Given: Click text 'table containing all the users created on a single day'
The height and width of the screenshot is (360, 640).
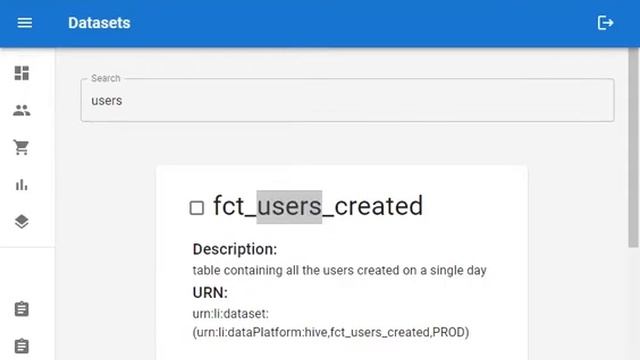Looking at the screenshot, I should pyautogui.click(x=340, y=270).
